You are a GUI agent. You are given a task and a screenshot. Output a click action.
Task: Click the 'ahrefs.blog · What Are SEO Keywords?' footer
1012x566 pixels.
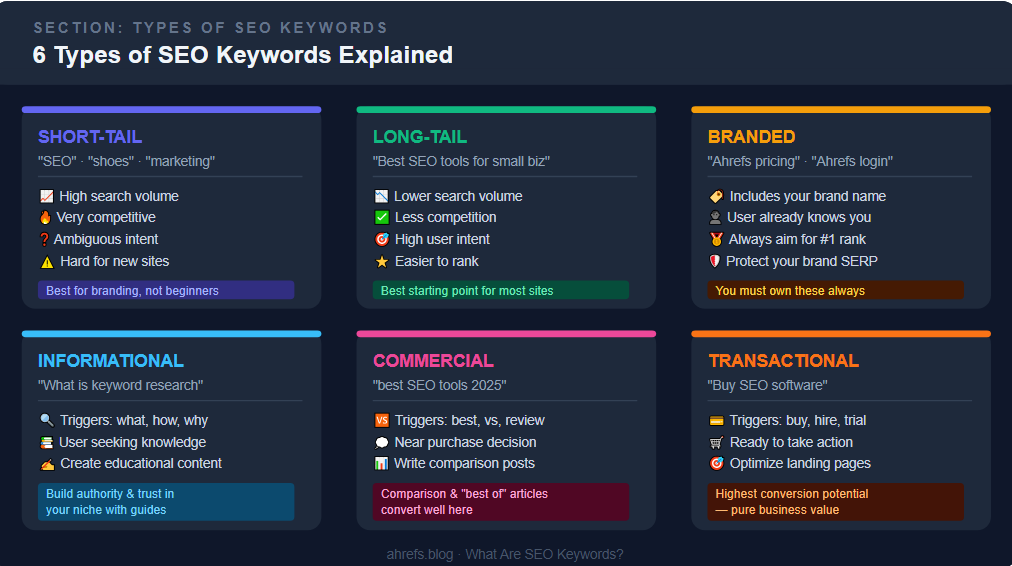[505, 554]
